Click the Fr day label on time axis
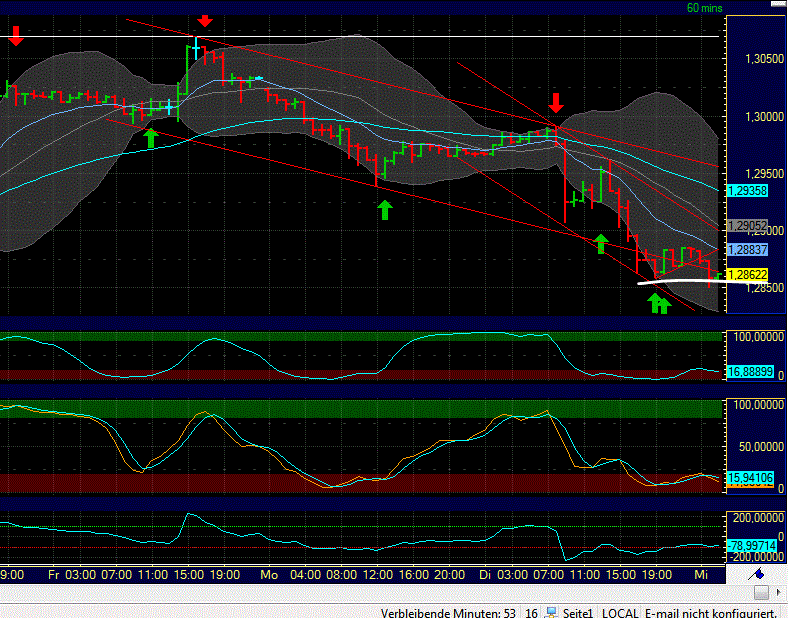Viewport: 788px width, 618px height. (53, 575)
